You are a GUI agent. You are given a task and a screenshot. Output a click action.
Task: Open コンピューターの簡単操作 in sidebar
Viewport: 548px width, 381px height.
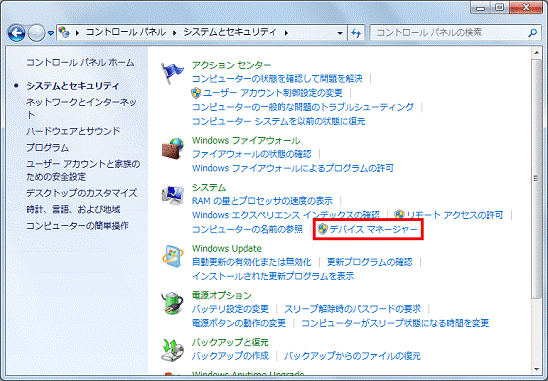[x=78, y=226]
